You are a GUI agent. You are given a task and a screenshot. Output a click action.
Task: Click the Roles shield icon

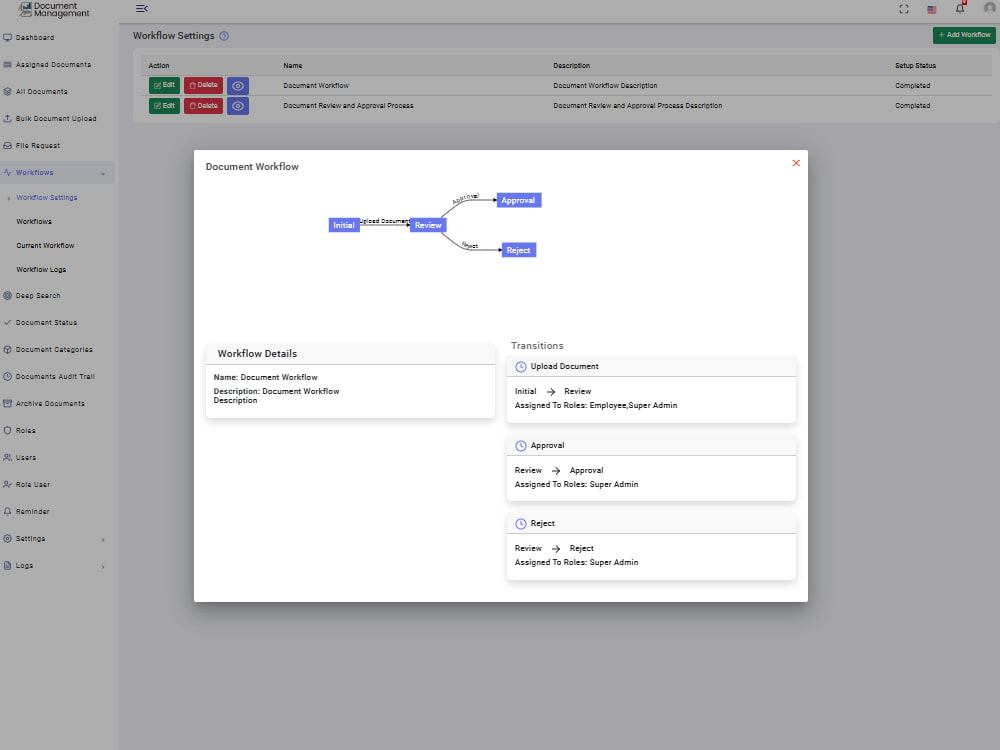point(8,430)
